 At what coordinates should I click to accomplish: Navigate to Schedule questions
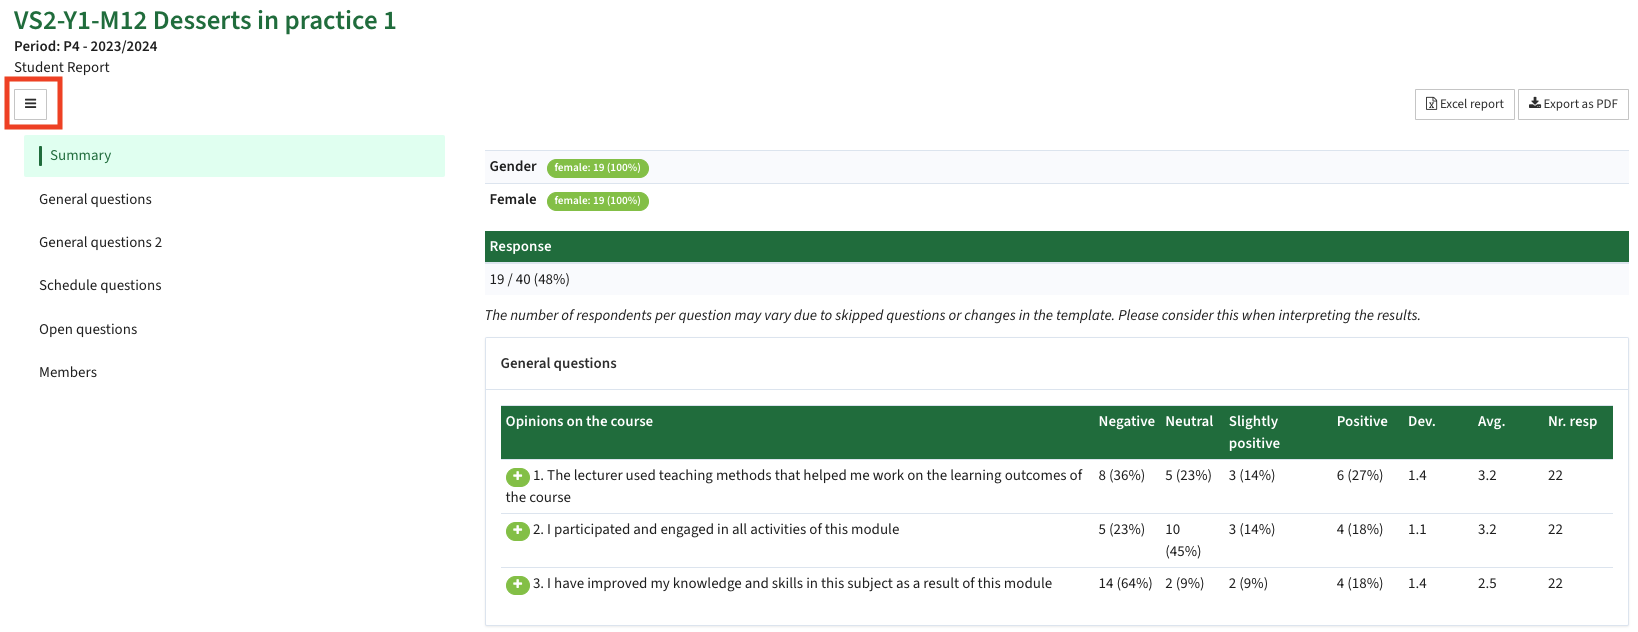100,285
